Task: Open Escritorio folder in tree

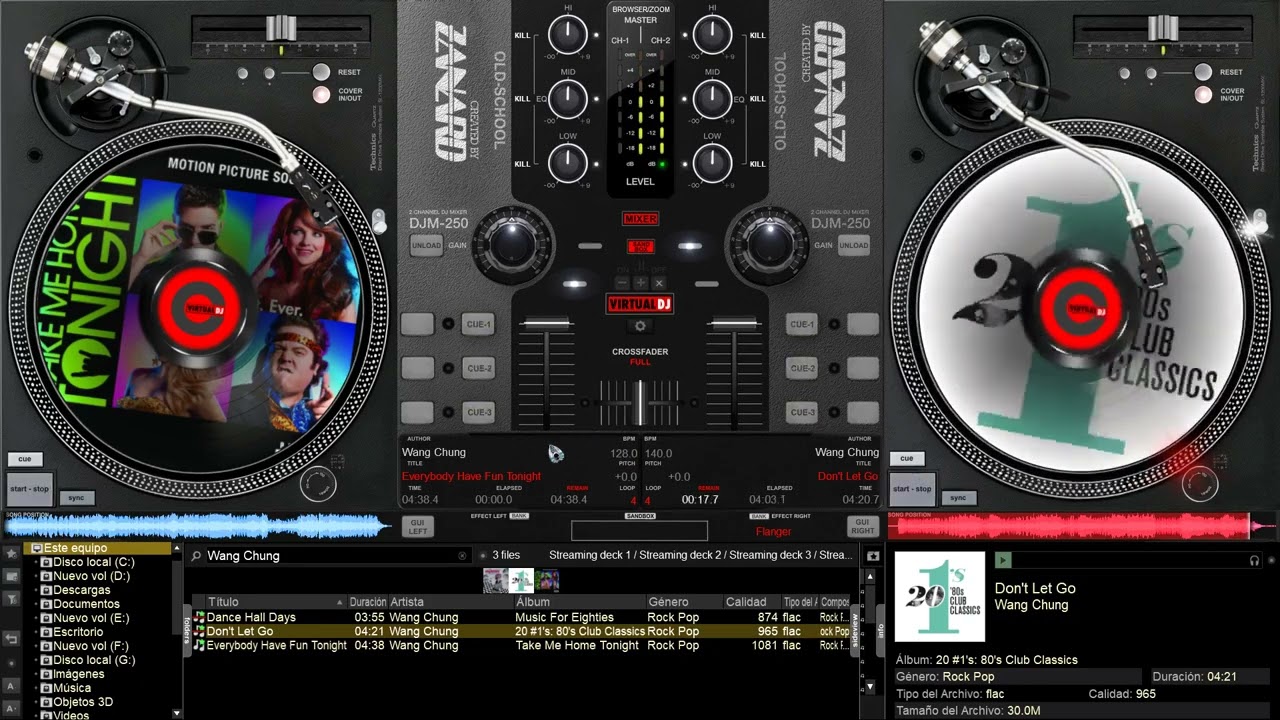Action: click(78, 632)
